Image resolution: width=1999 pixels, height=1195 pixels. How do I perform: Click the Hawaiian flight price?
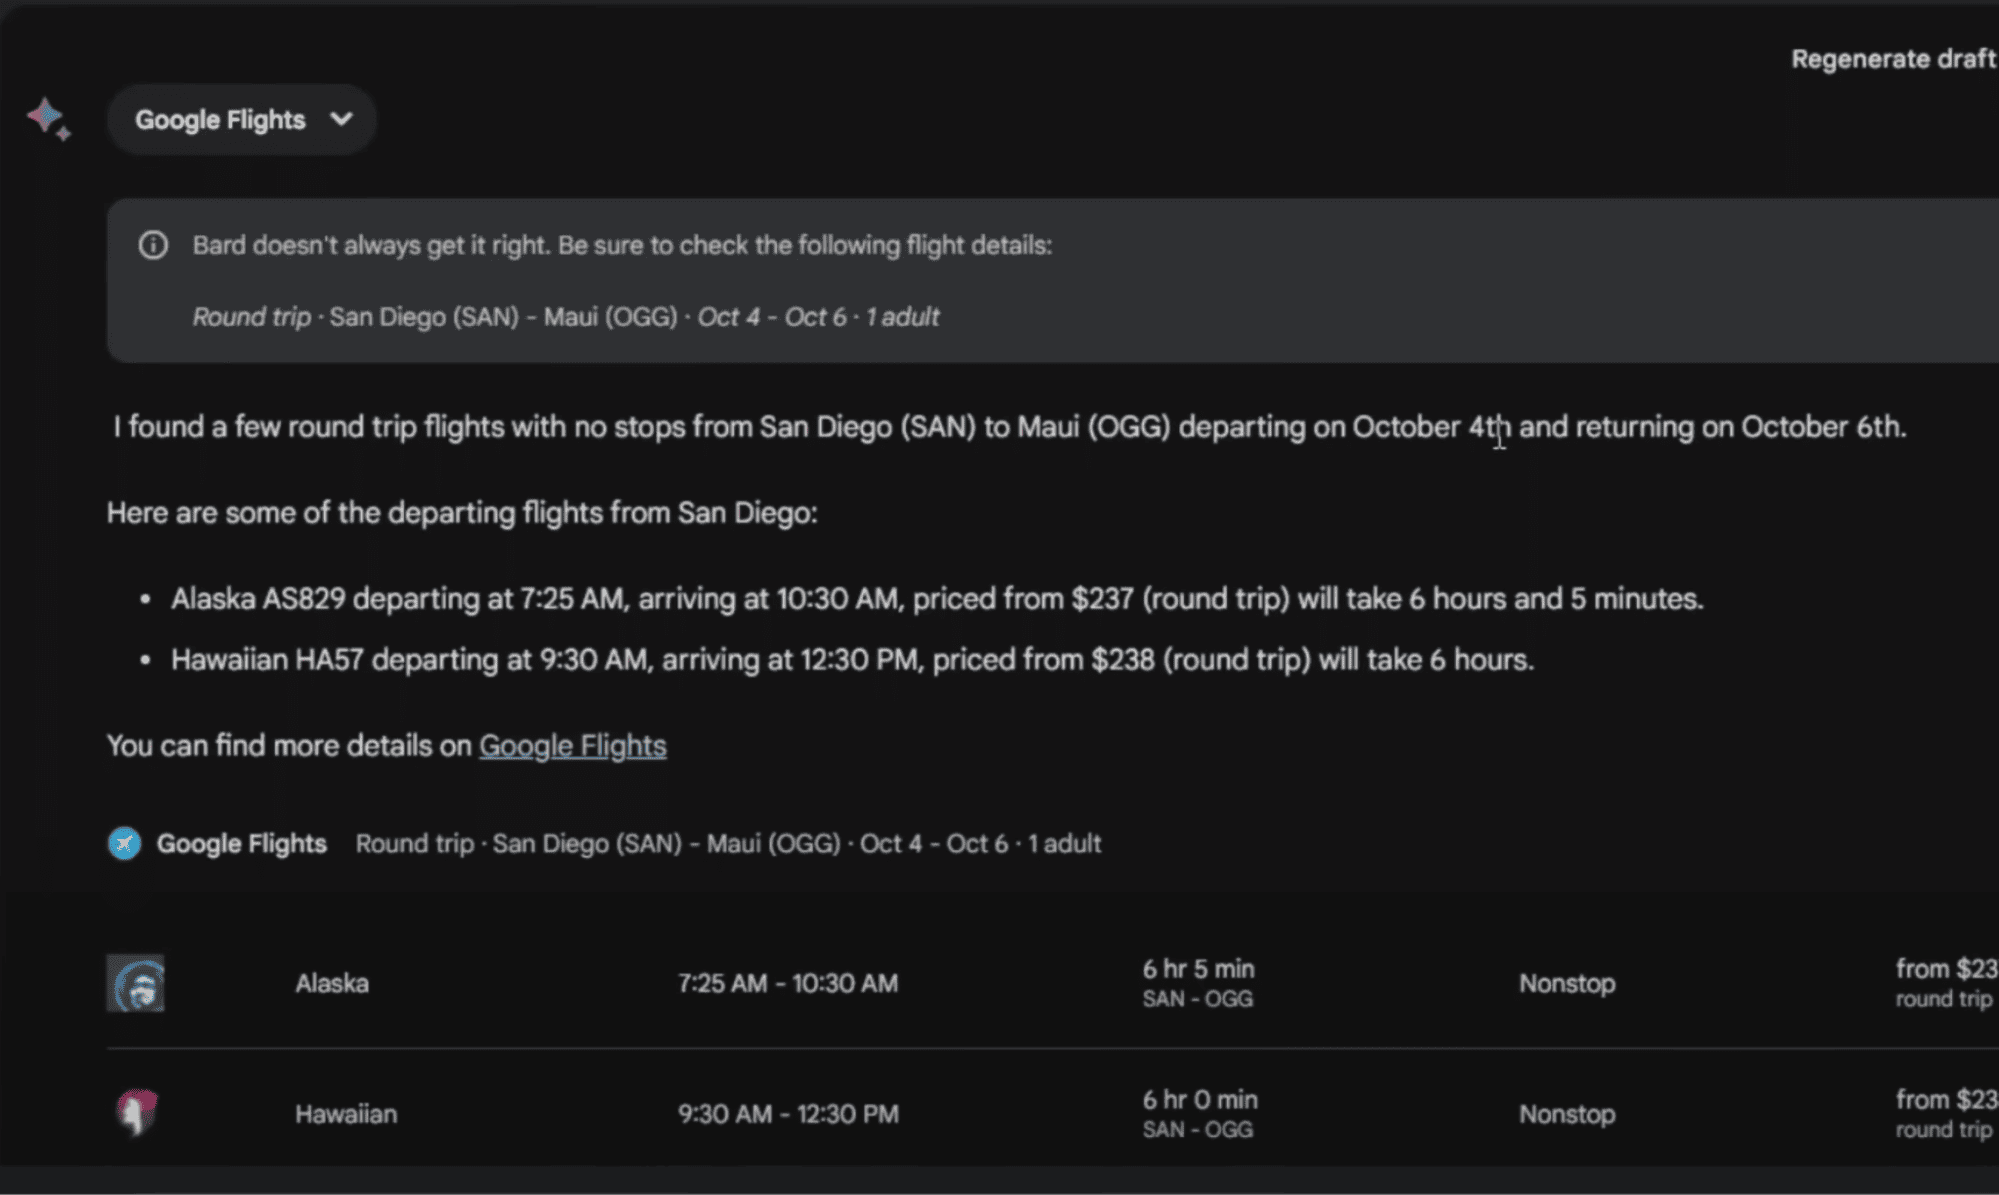[x=1946, y=1100]
